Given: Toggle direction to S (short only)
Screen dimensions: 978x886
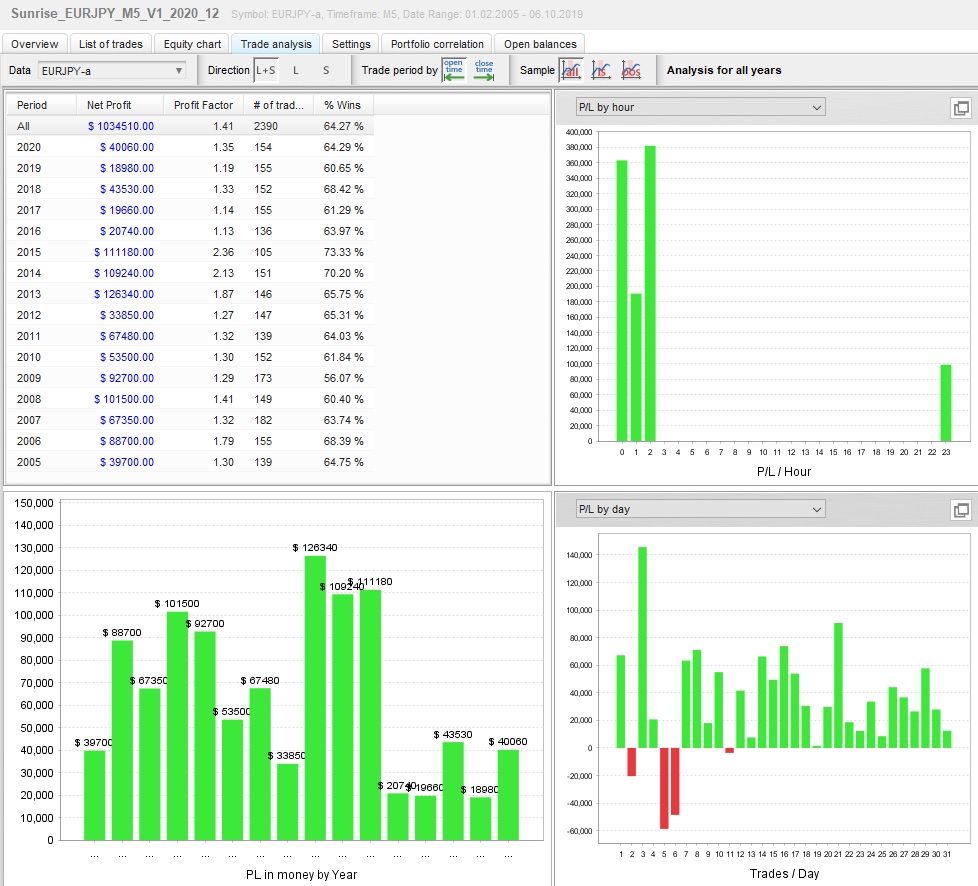Looking at the screenshot, I should [325, 70].
